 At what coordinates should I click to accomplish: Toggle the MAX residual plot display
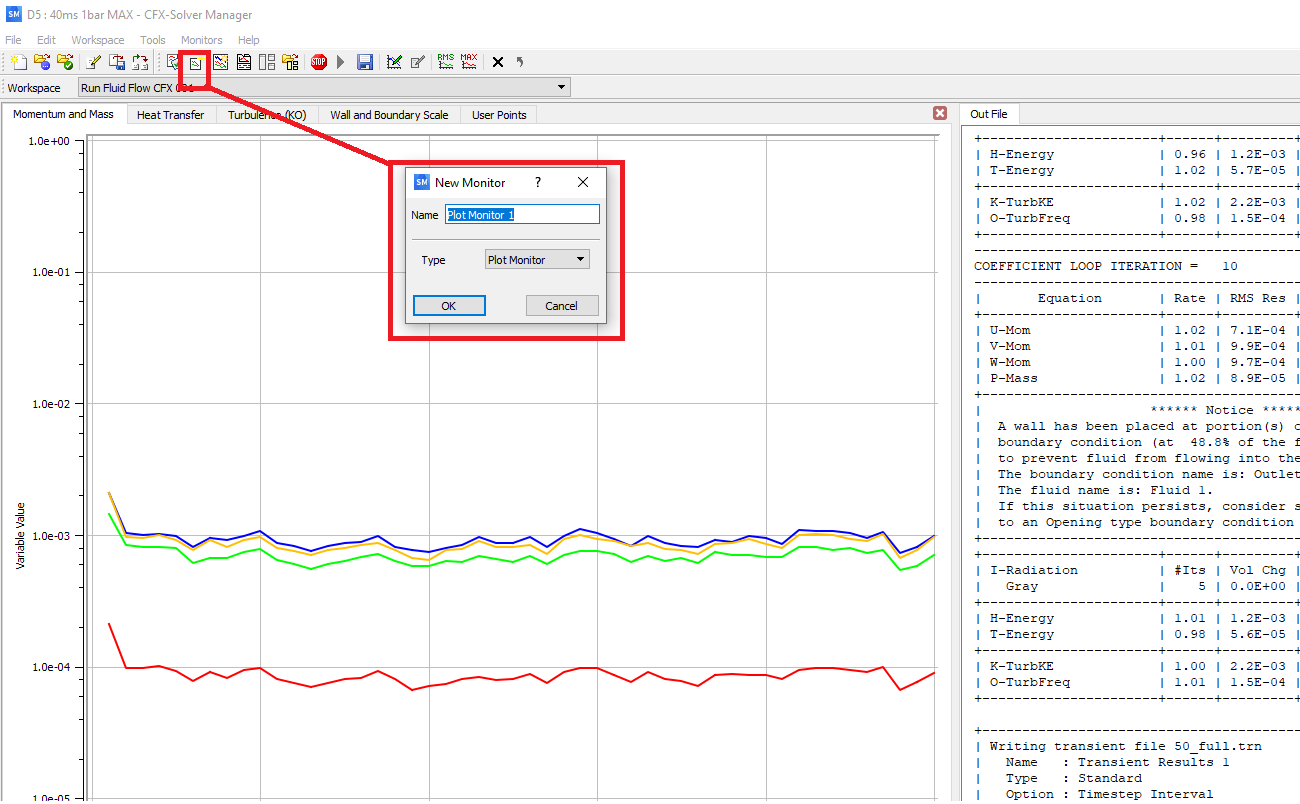[469, 62]
